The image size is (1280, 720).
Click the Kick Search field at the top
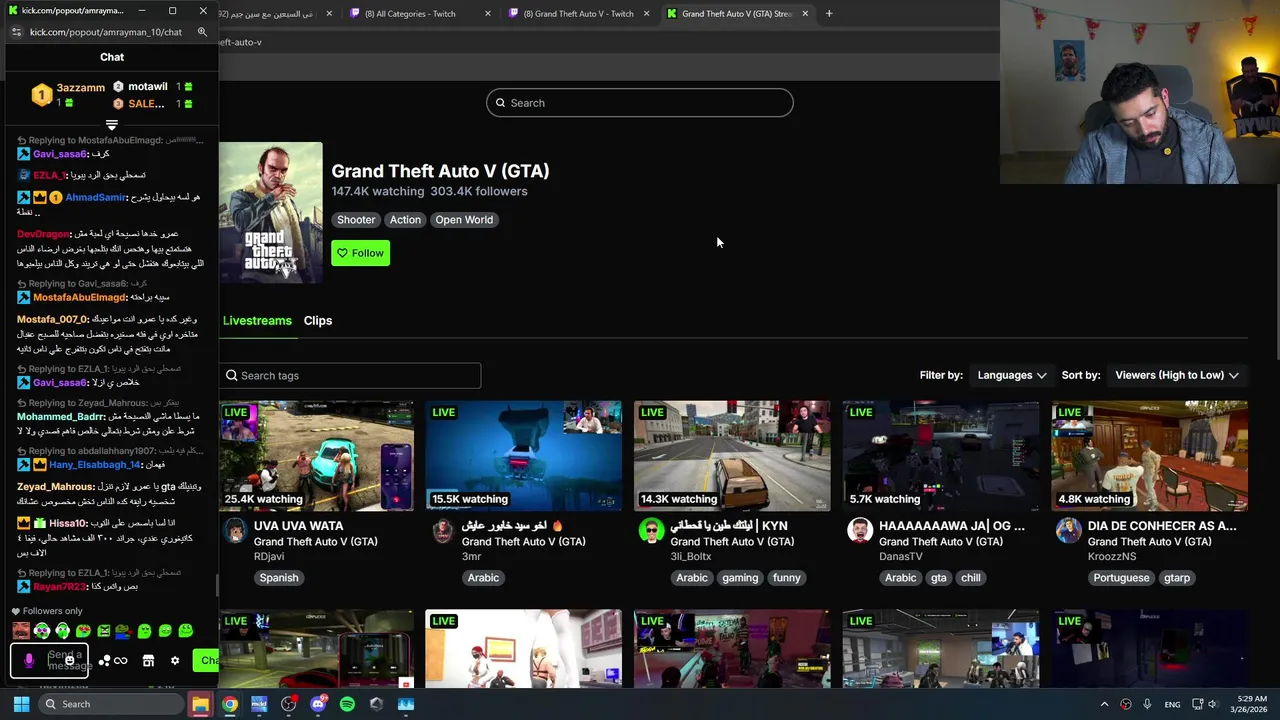[x=640, y=103]
